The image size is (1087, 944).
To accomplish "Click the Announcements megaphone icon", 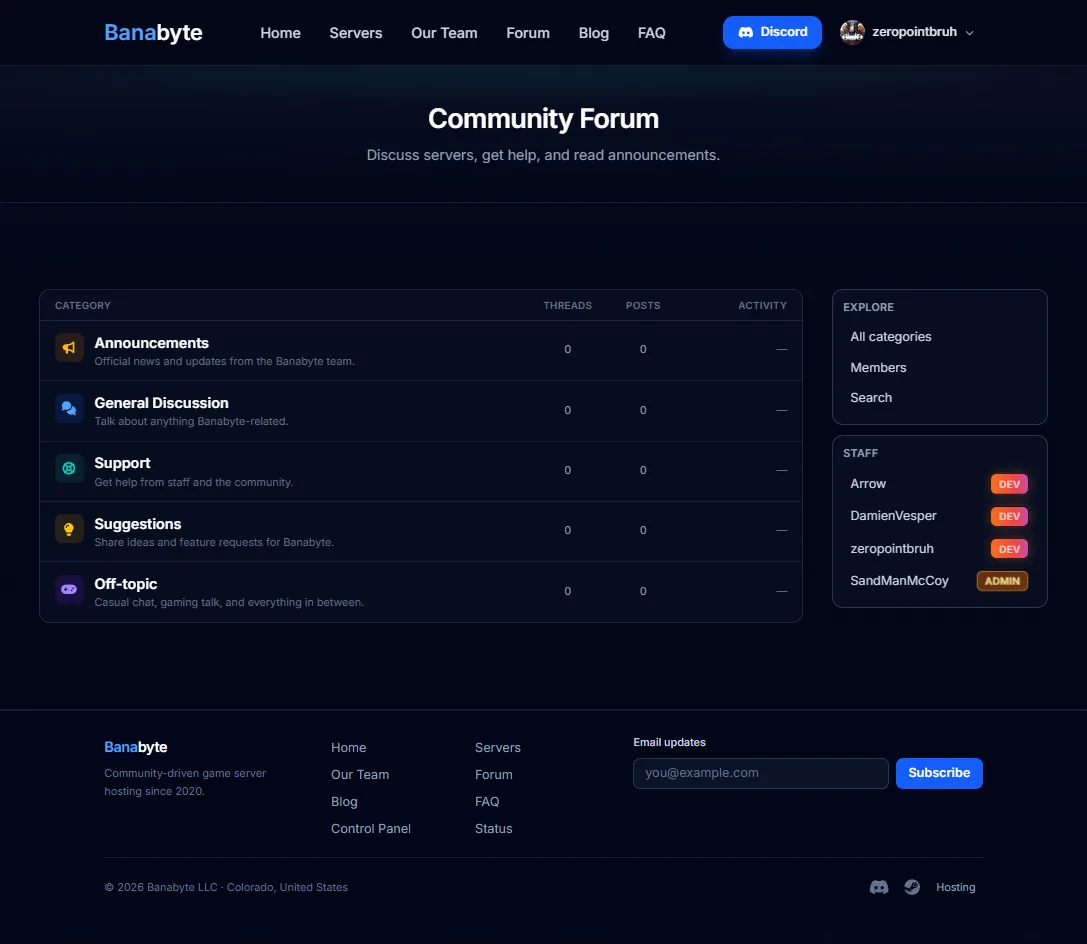I will click(69, 348).
